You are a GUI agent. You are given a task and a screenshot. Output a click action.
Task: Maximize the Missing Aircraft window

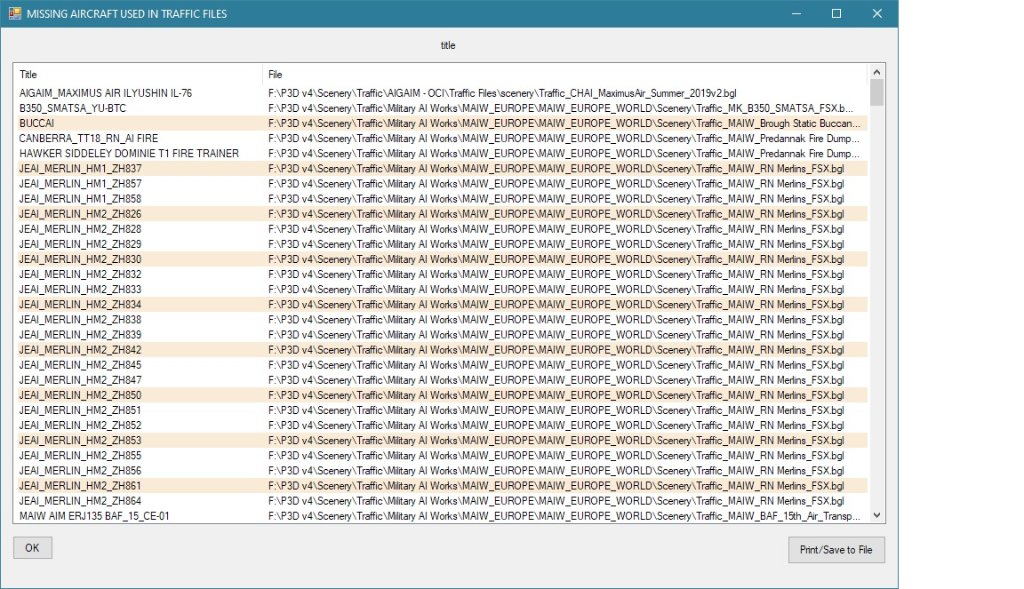click(x=836, y=13)
